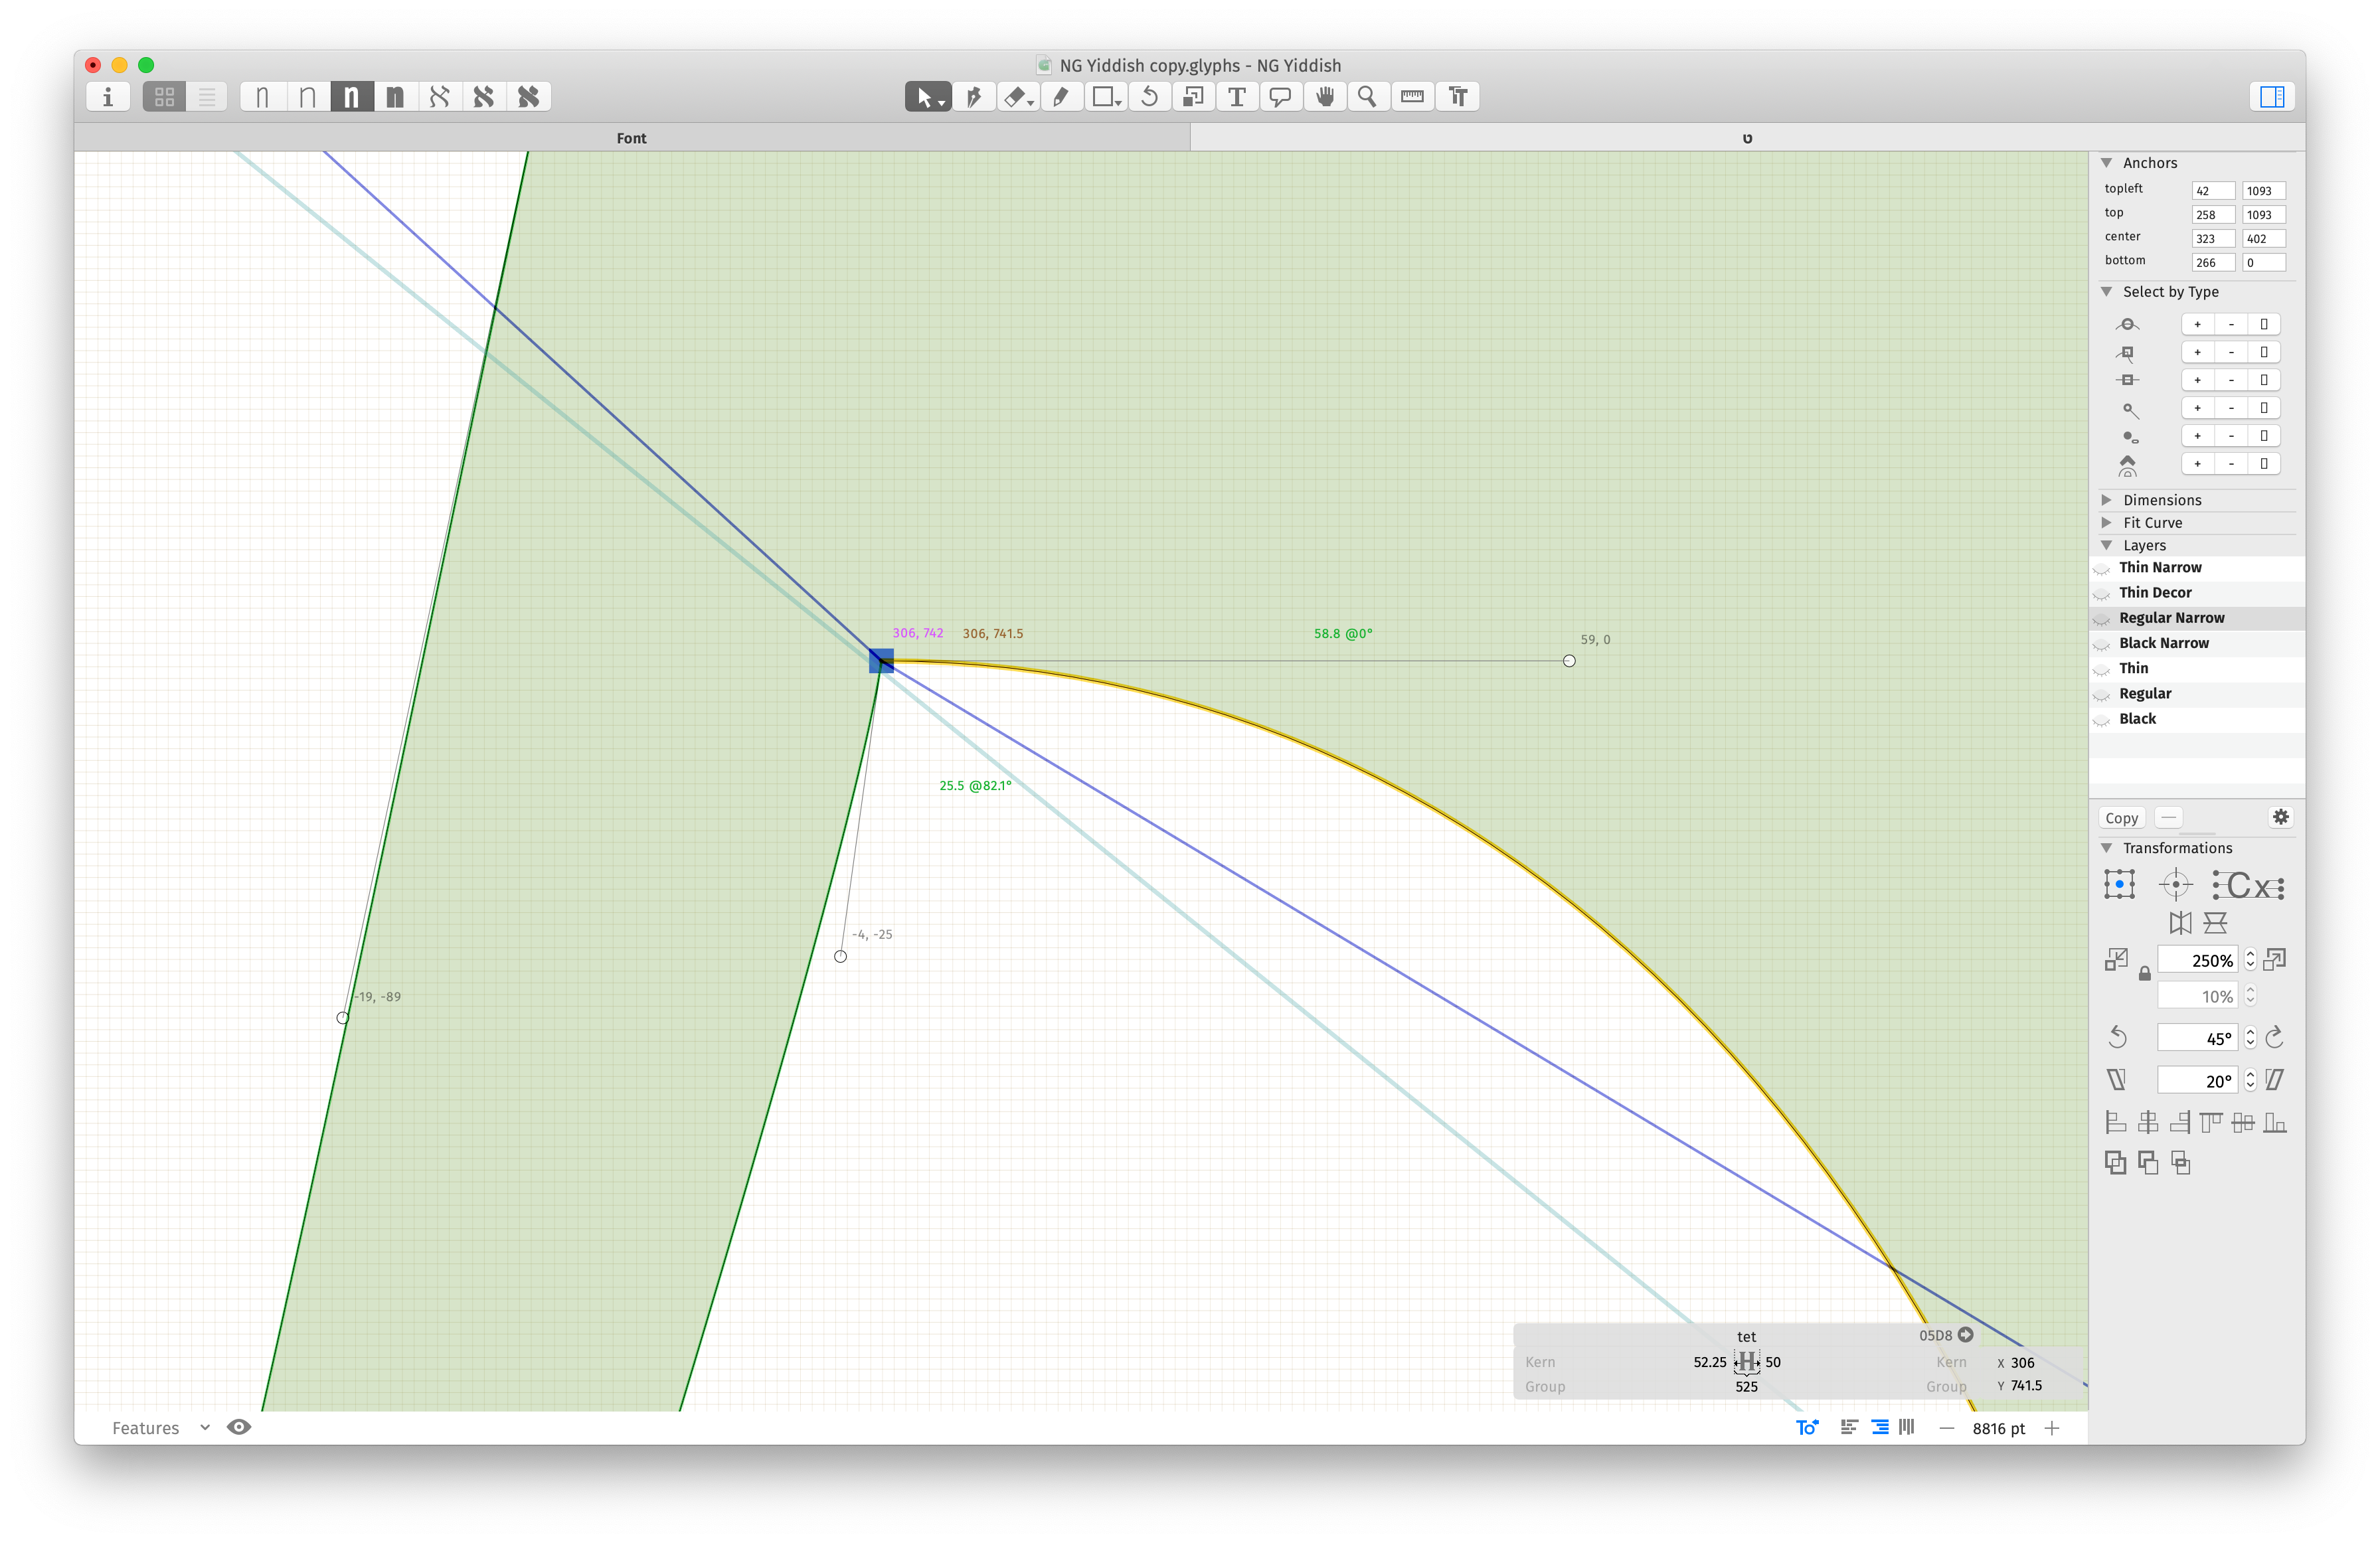2380x1543 pixels.
Task: Switch to the tet glyph tab
Action: tap(1747, 138)
